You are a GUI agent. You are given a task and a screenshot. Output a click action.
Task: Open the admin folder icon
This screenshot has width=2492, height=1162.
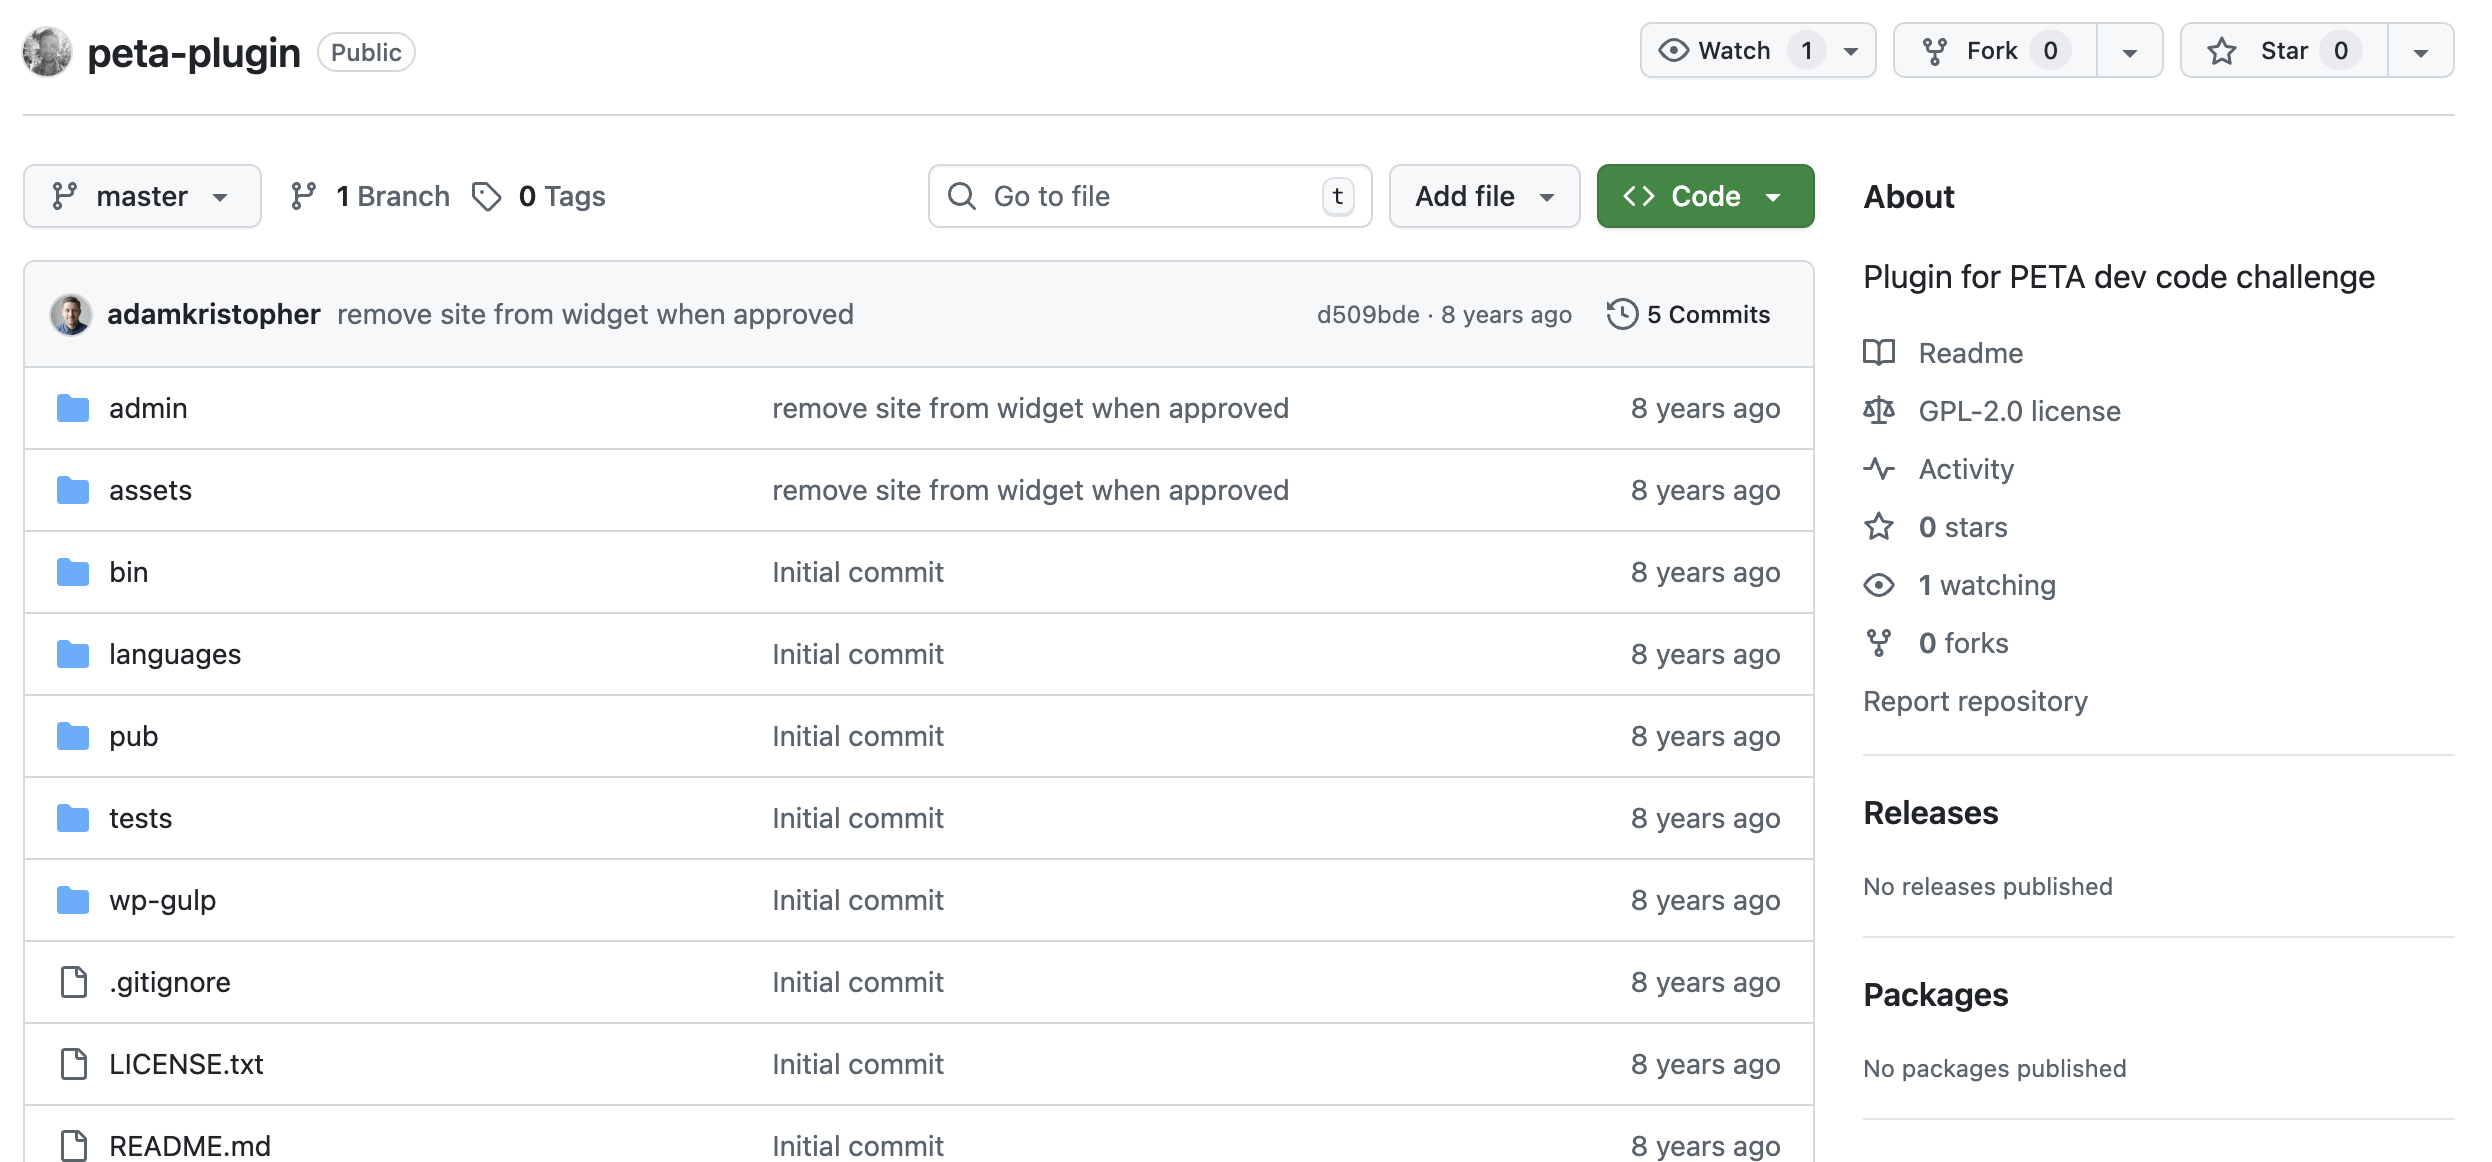coord(73,408)
